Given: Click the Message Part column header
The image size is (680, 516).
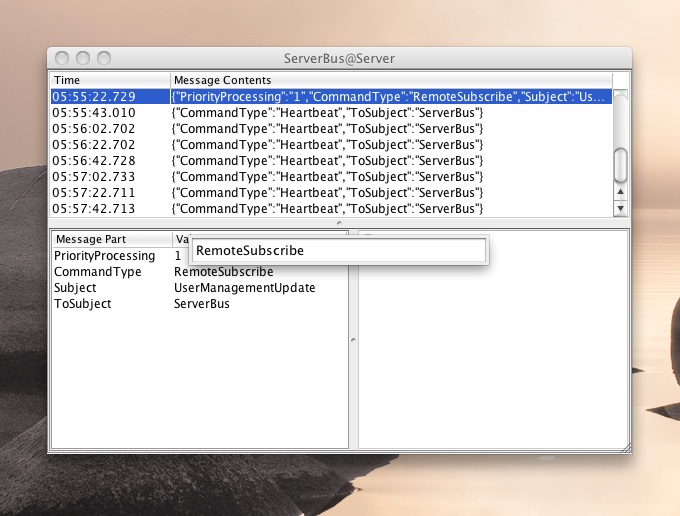Looking at the screenshot, I should (110, 239).
